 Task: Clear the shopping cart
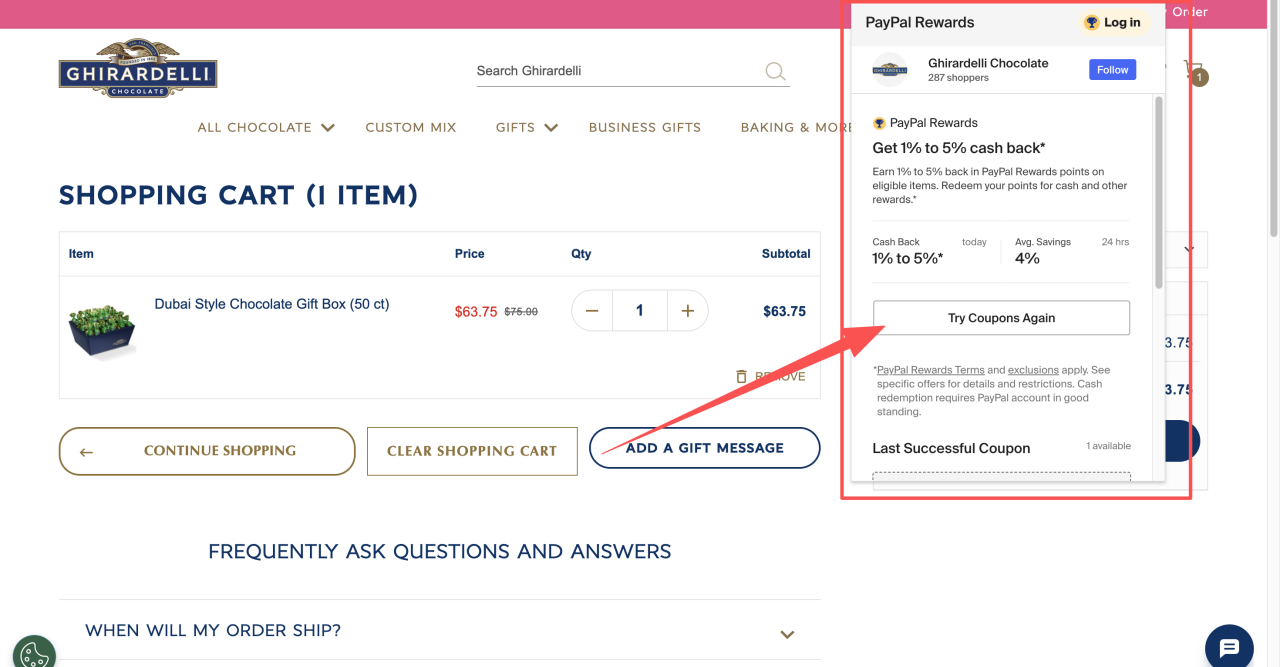pos(472,451)
